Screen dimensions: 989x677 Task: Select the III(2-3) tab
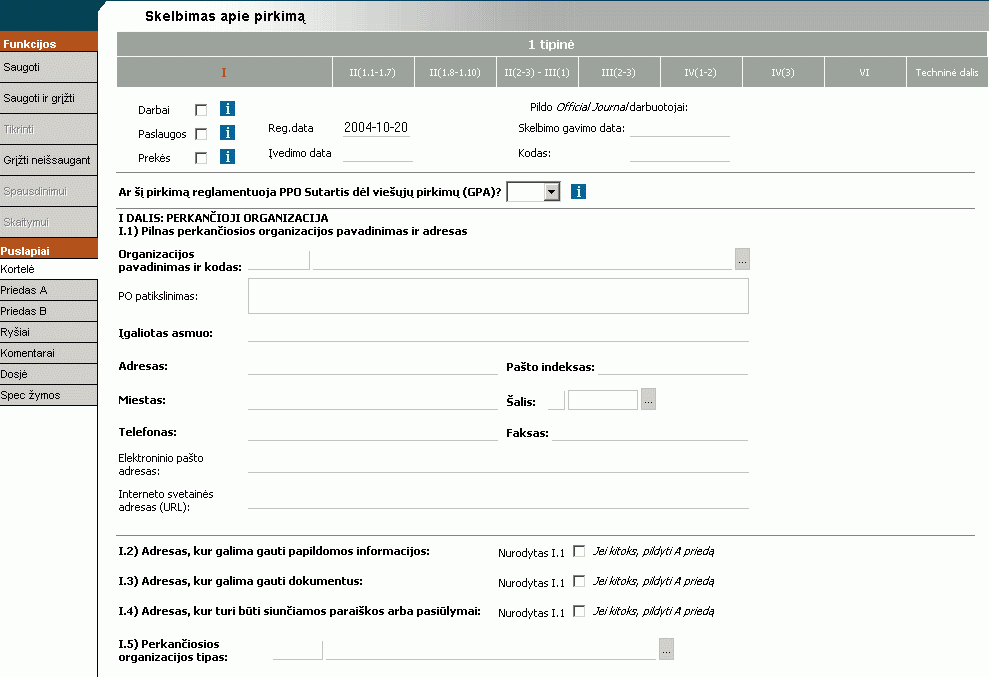619,72
